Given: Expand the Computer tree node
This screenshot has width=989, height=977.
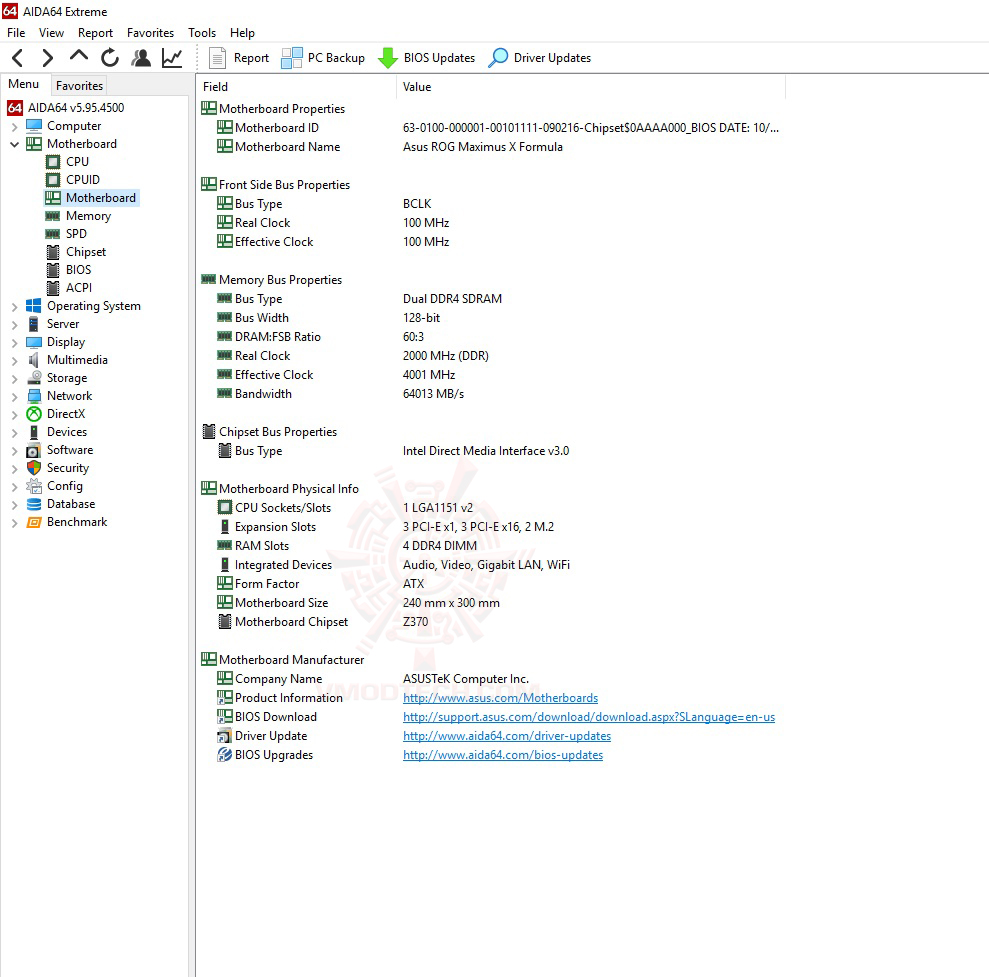Looking at the screenshot, I should (x=15, y=127).
